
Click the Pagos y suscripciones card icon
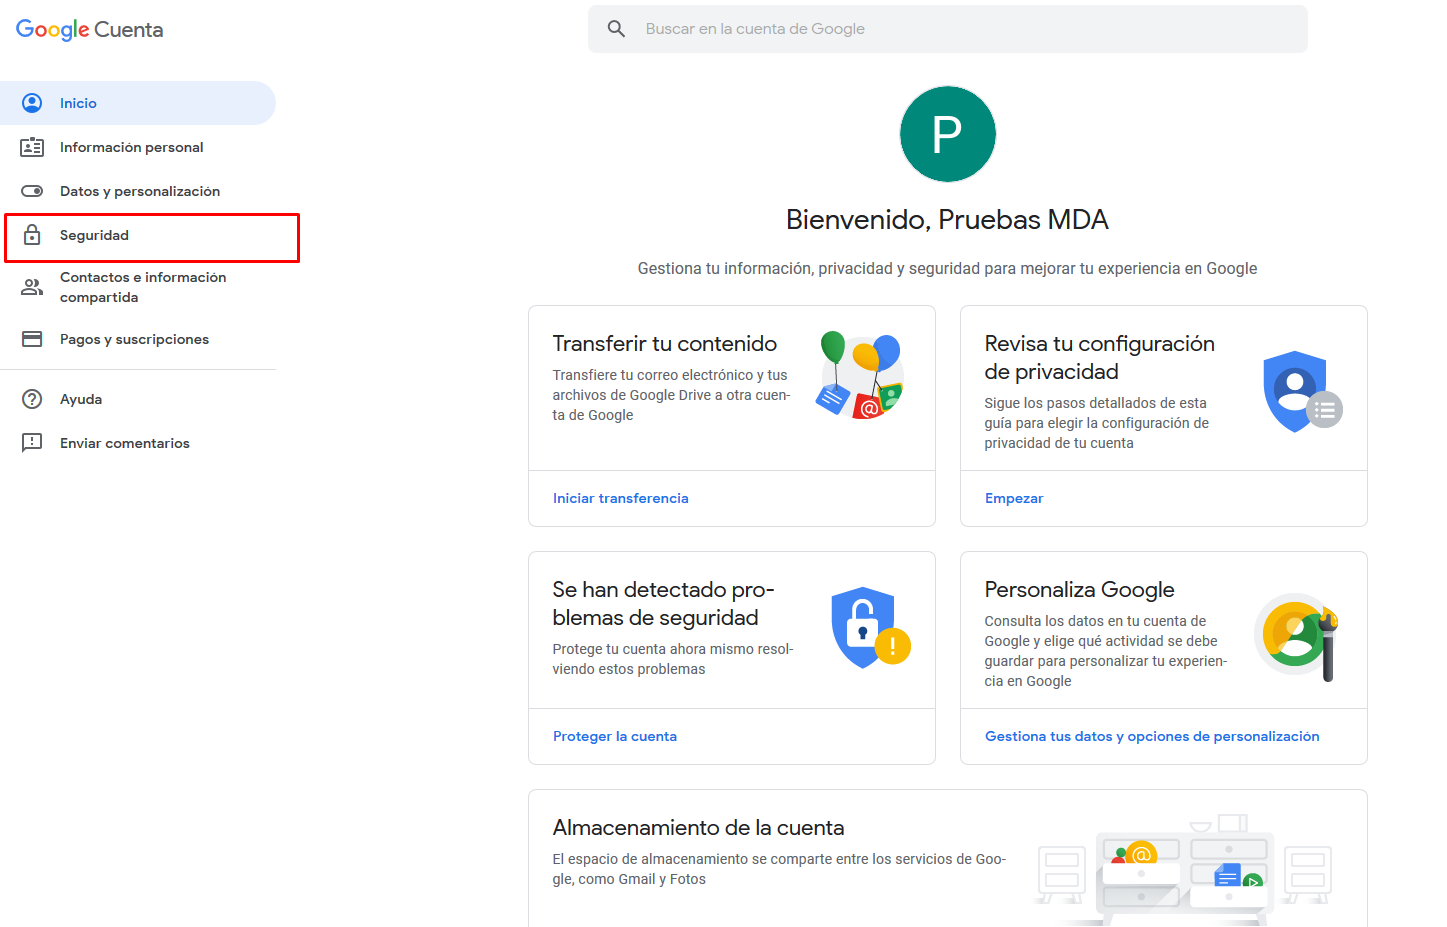click(32, 339)
